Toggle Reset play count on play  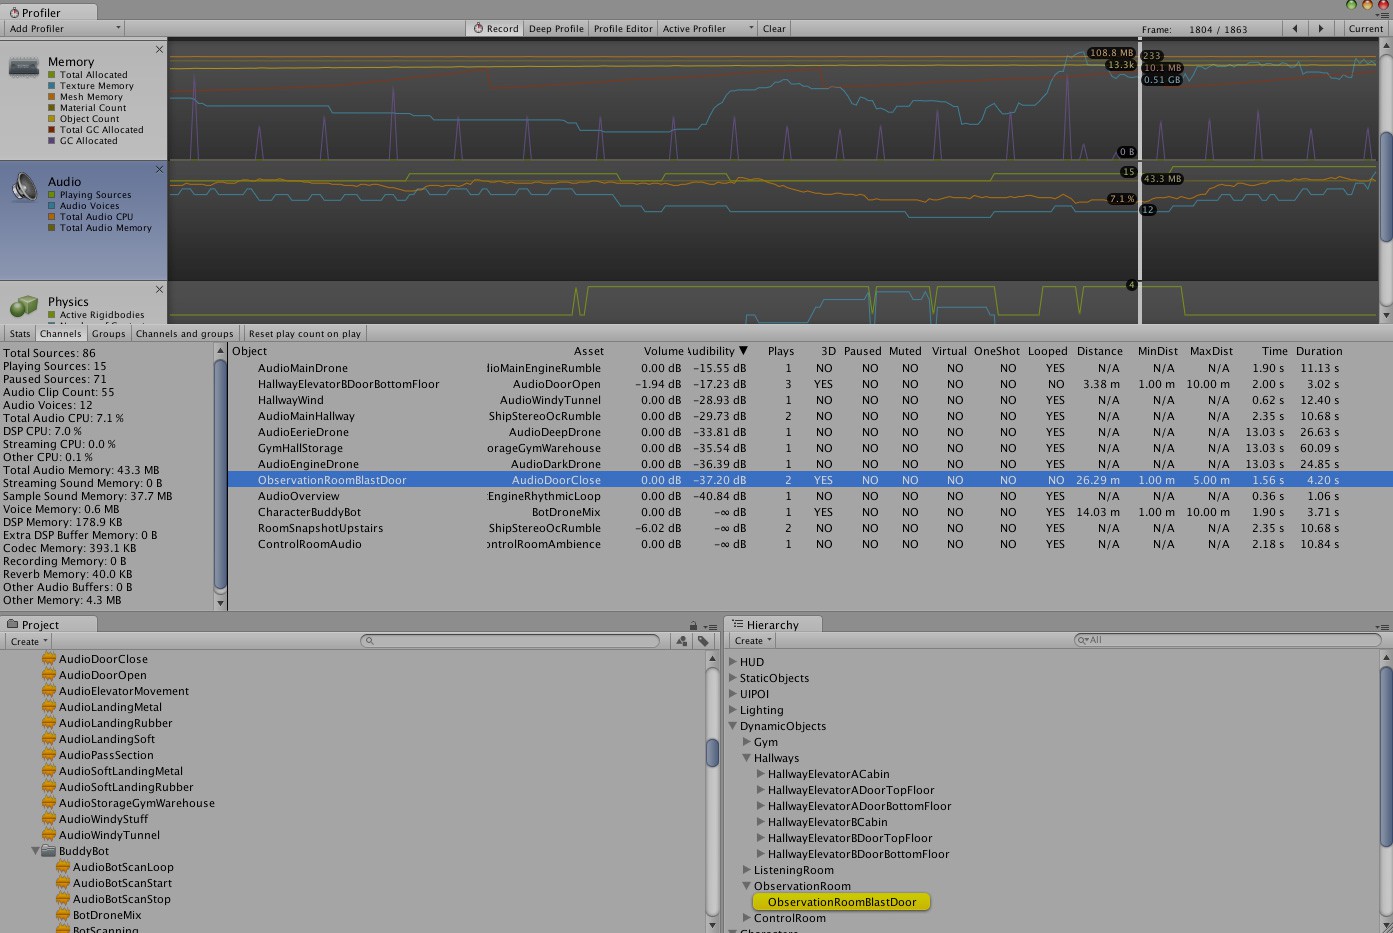pyautogui.click(x=304, y=334)
